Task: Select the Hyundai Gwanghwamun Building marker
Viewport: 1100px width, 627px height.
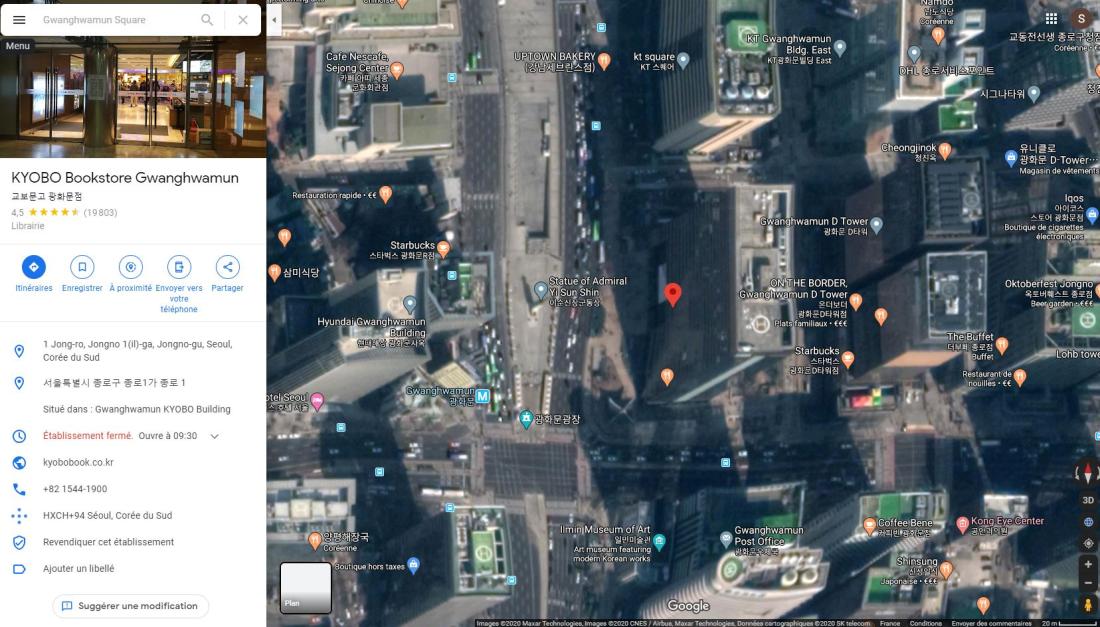Action: click(x=410, y=304)
